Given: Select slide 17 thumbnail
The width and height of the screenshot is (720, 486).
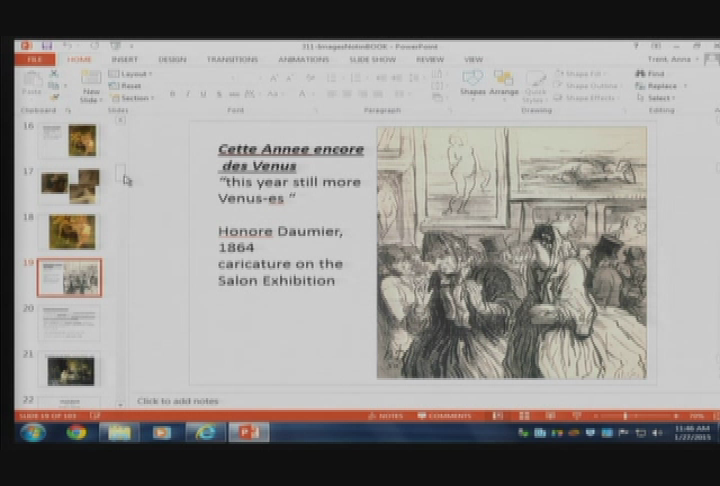Looking at the screenshot, I should point(69,186).
